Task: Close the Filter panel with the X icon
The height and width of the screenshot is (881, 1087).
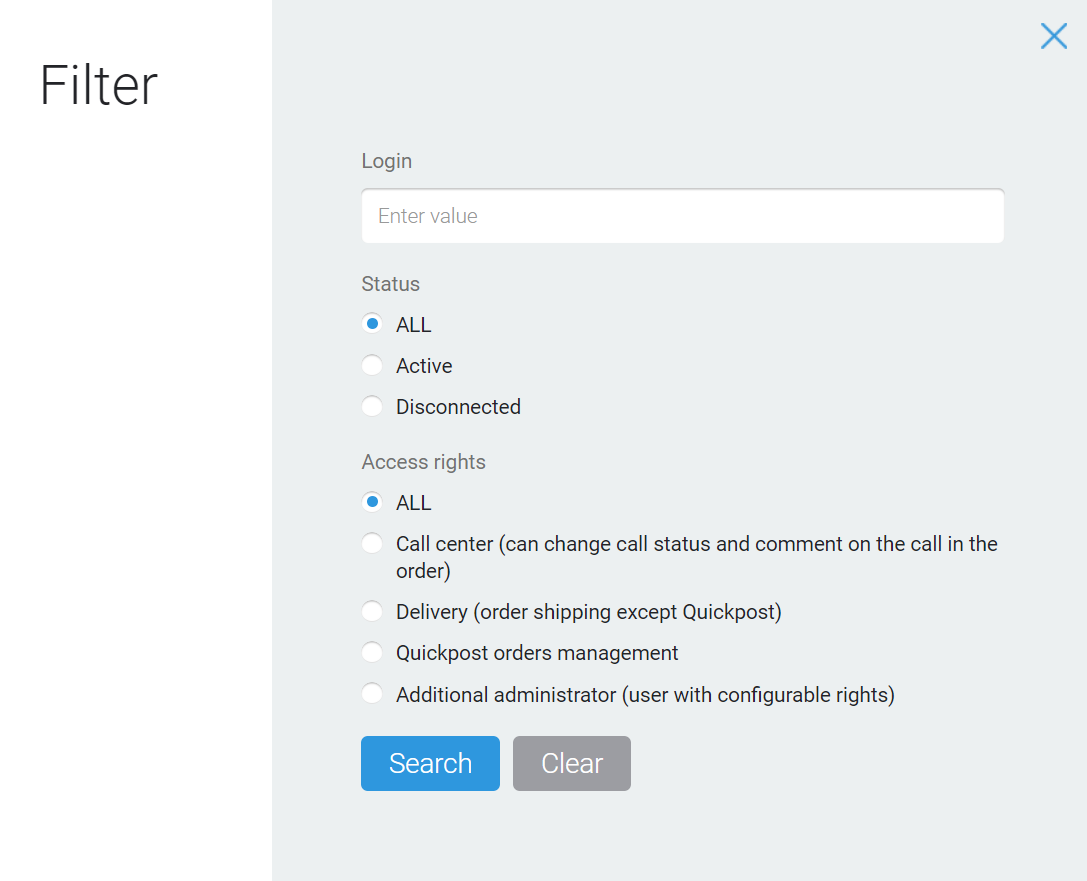Action: pos(1053,36)
